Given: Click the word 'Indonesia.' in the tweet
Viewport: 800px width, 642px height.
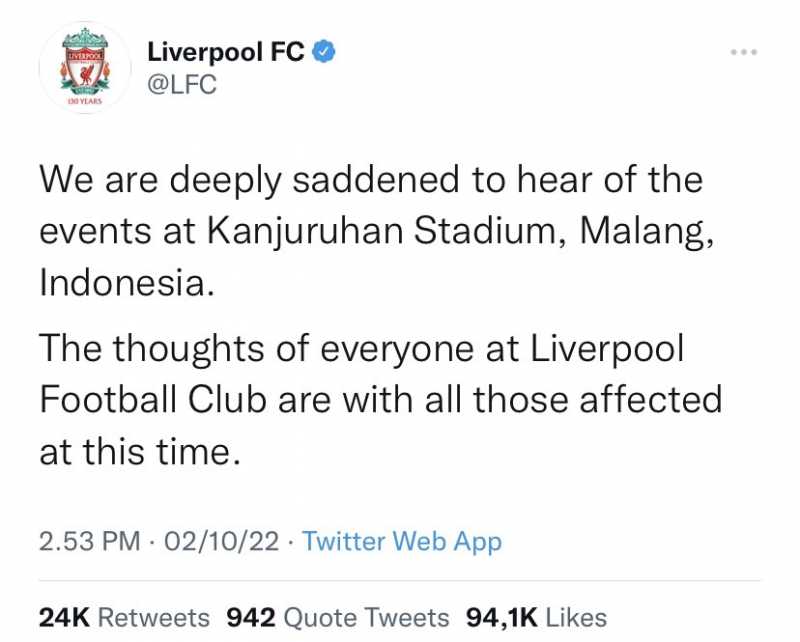Looking at the screenshot, I should (x=127, y=282).
